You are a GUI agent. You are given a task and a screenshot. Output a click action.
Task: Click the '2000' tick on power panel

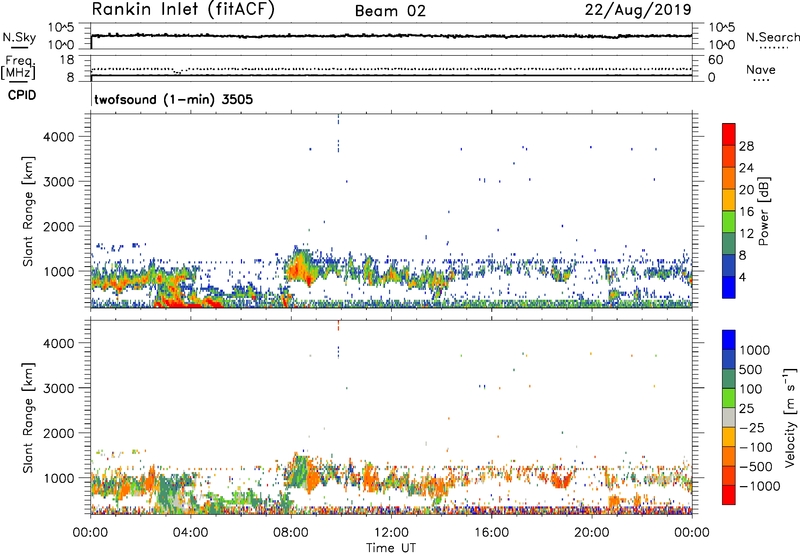click(x=59, y=226)
